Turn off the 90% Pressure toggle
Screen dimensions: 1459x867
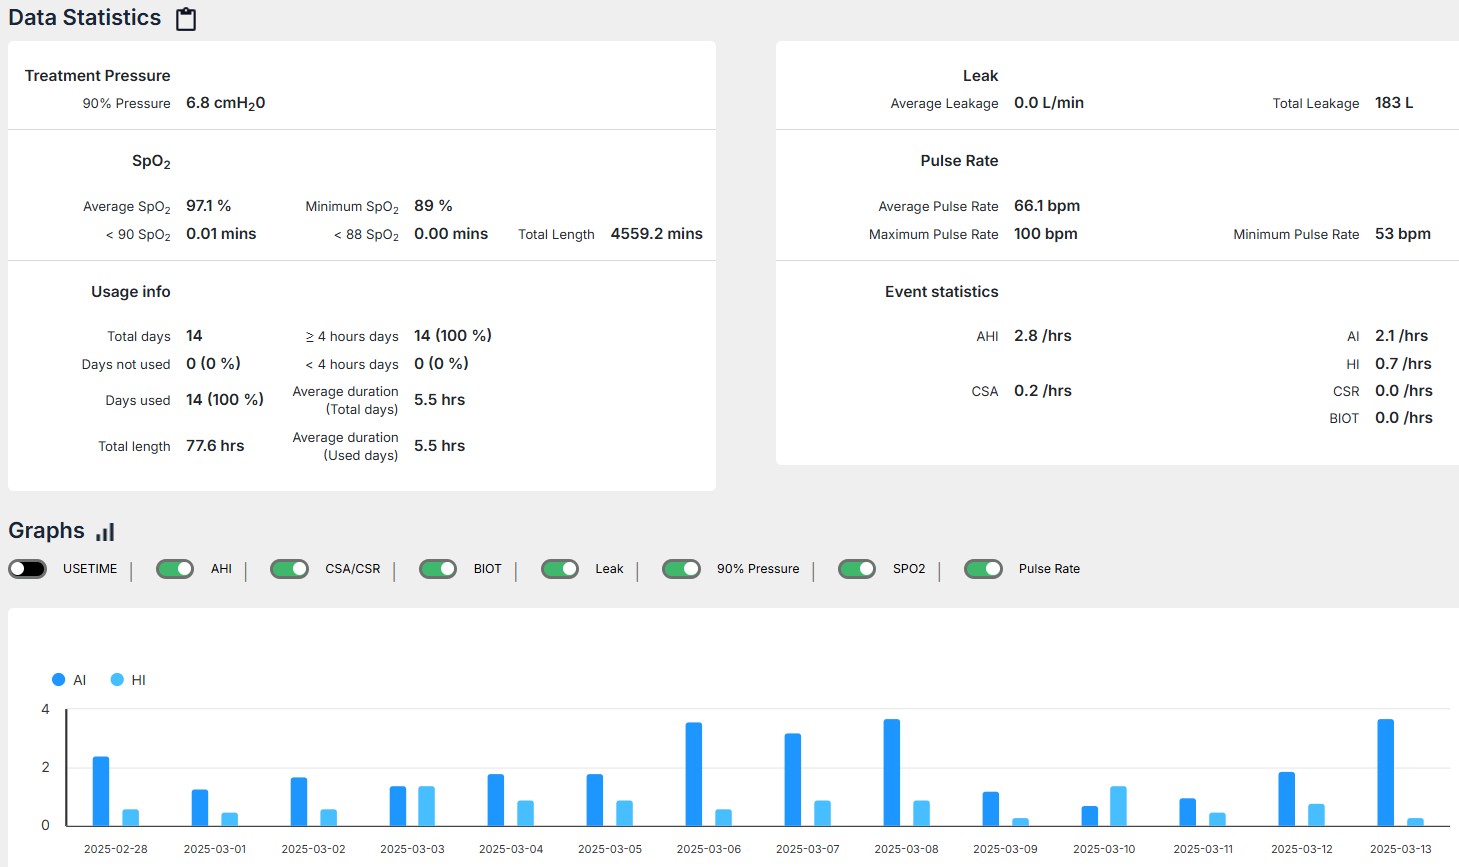pyautogui.click(x=681, y=569)
